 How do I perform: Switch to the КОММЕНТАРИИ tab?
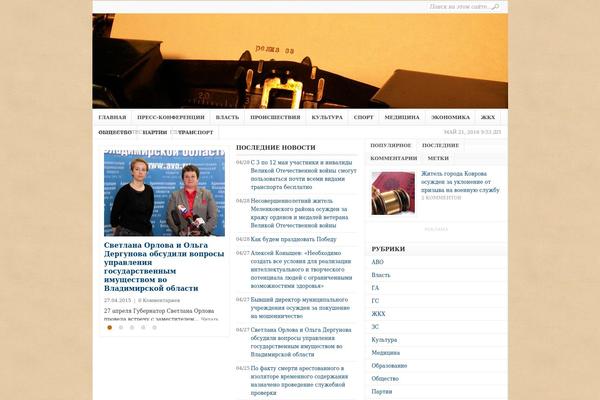[393, 158]
